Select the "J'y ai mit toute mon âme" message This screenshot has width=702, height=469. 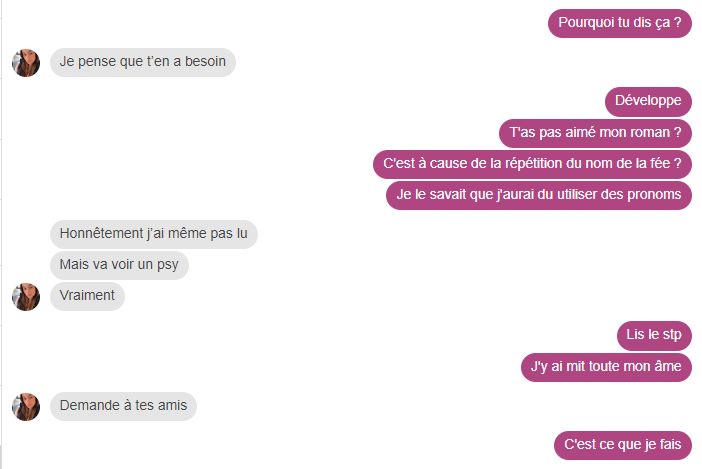[606, 367]
